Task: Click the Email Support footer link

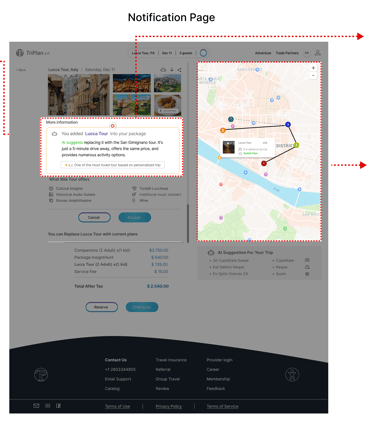Action: 118,379
